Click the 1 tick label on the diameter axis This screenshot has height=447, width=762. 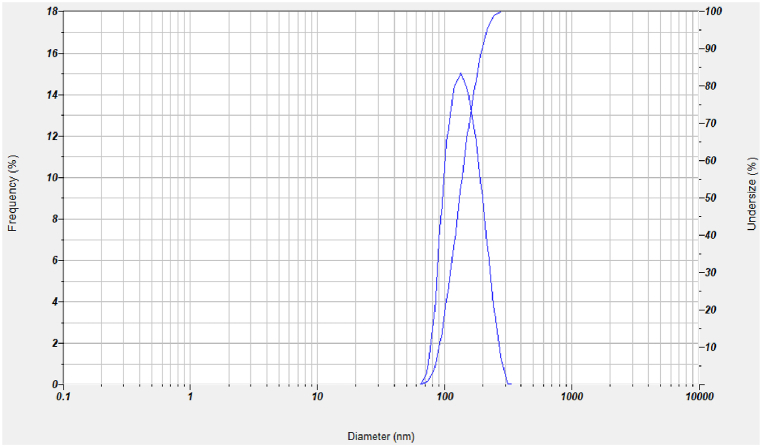[x=190, y=397]
